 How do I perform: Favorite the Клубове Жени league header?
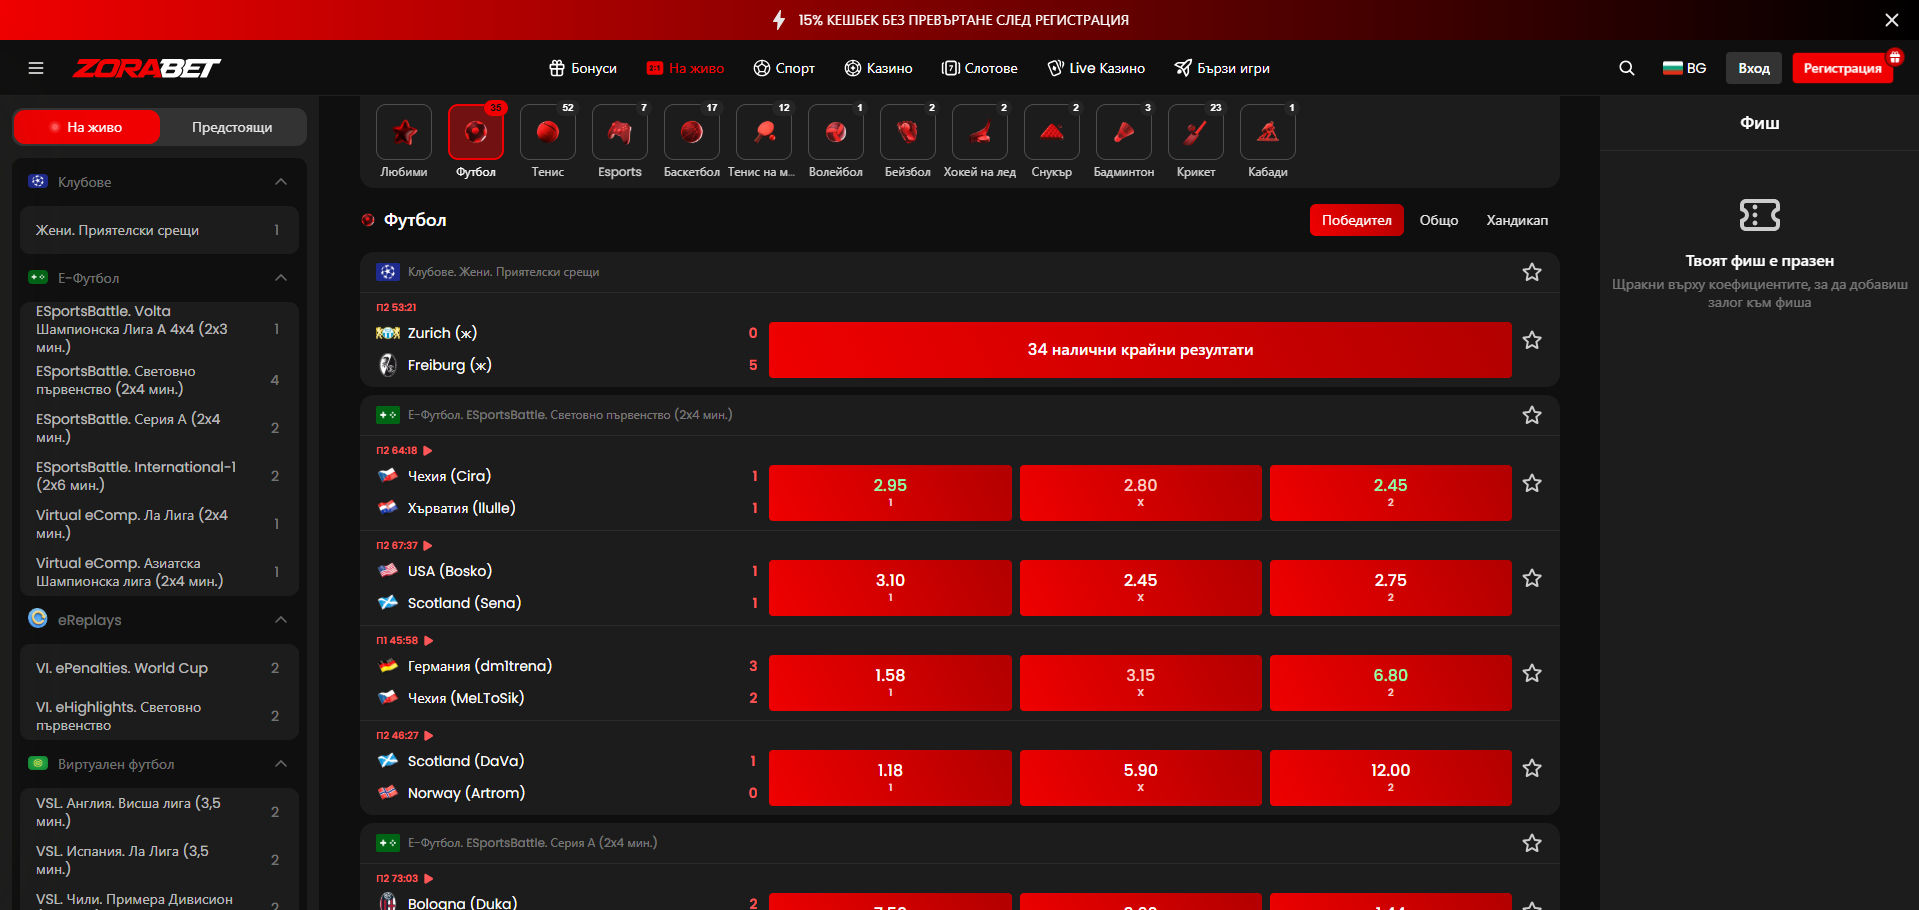coord(1532,273)
